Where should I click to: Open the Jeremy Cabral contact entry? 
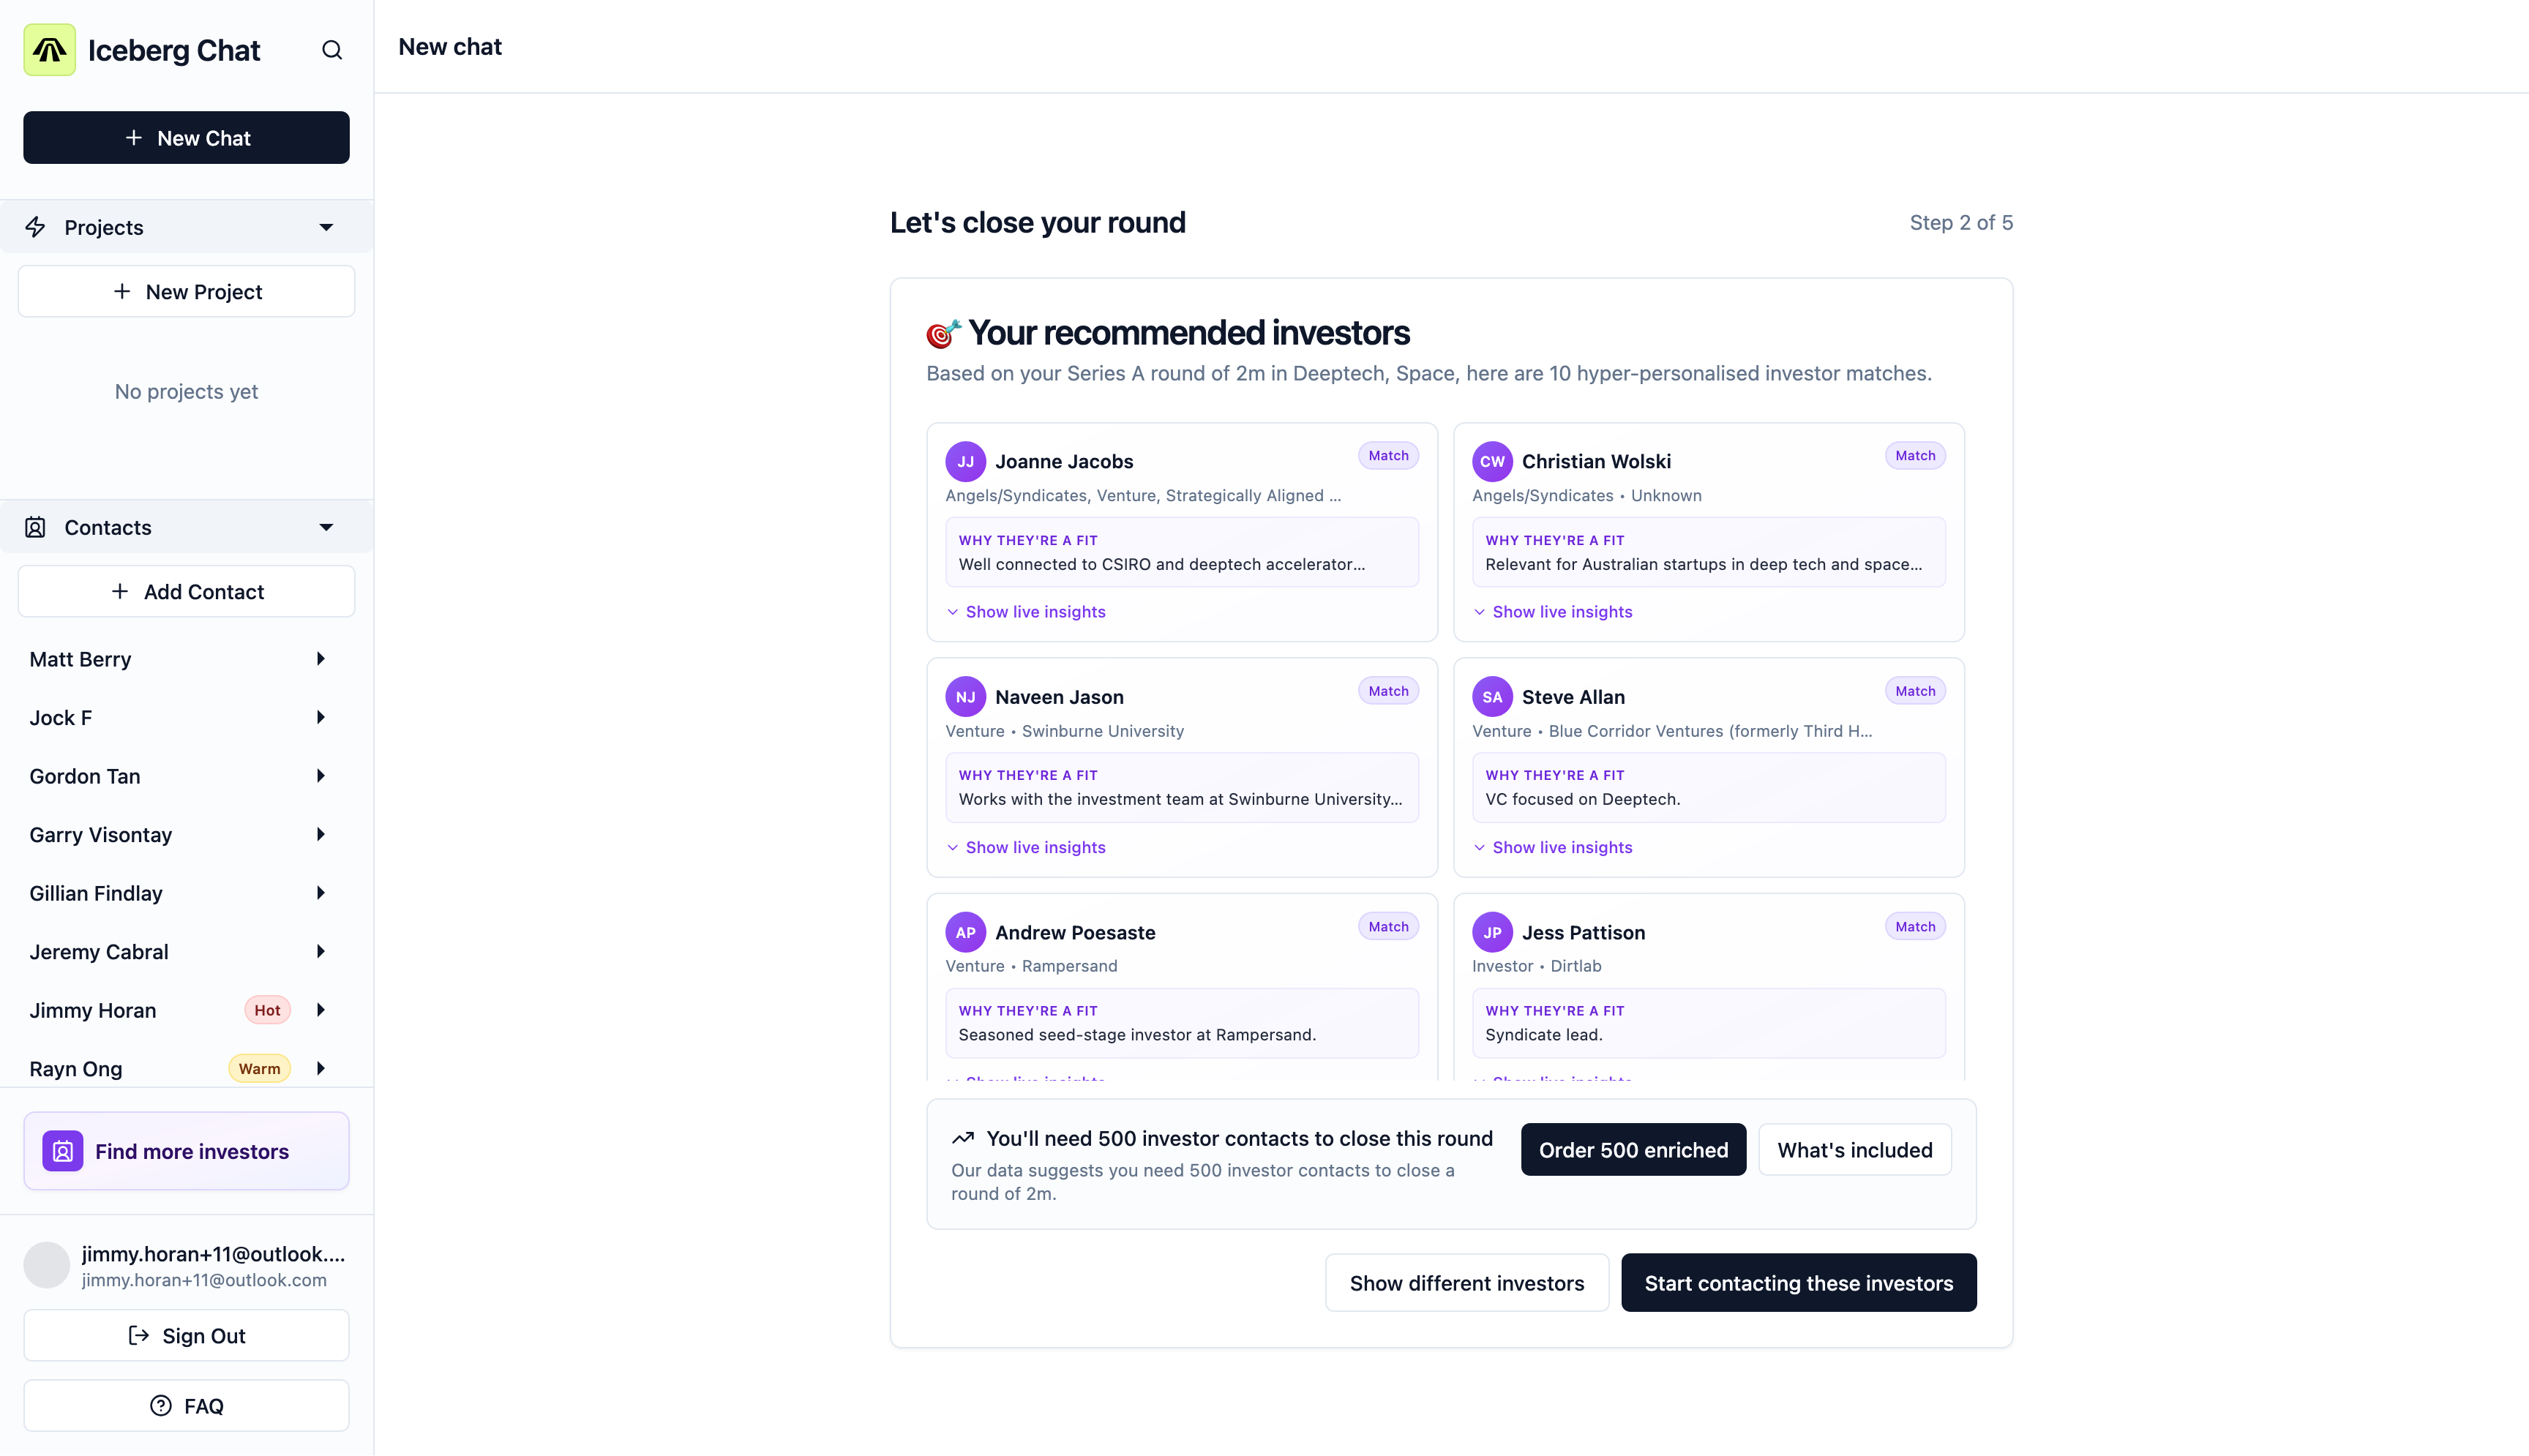point(99,952)
